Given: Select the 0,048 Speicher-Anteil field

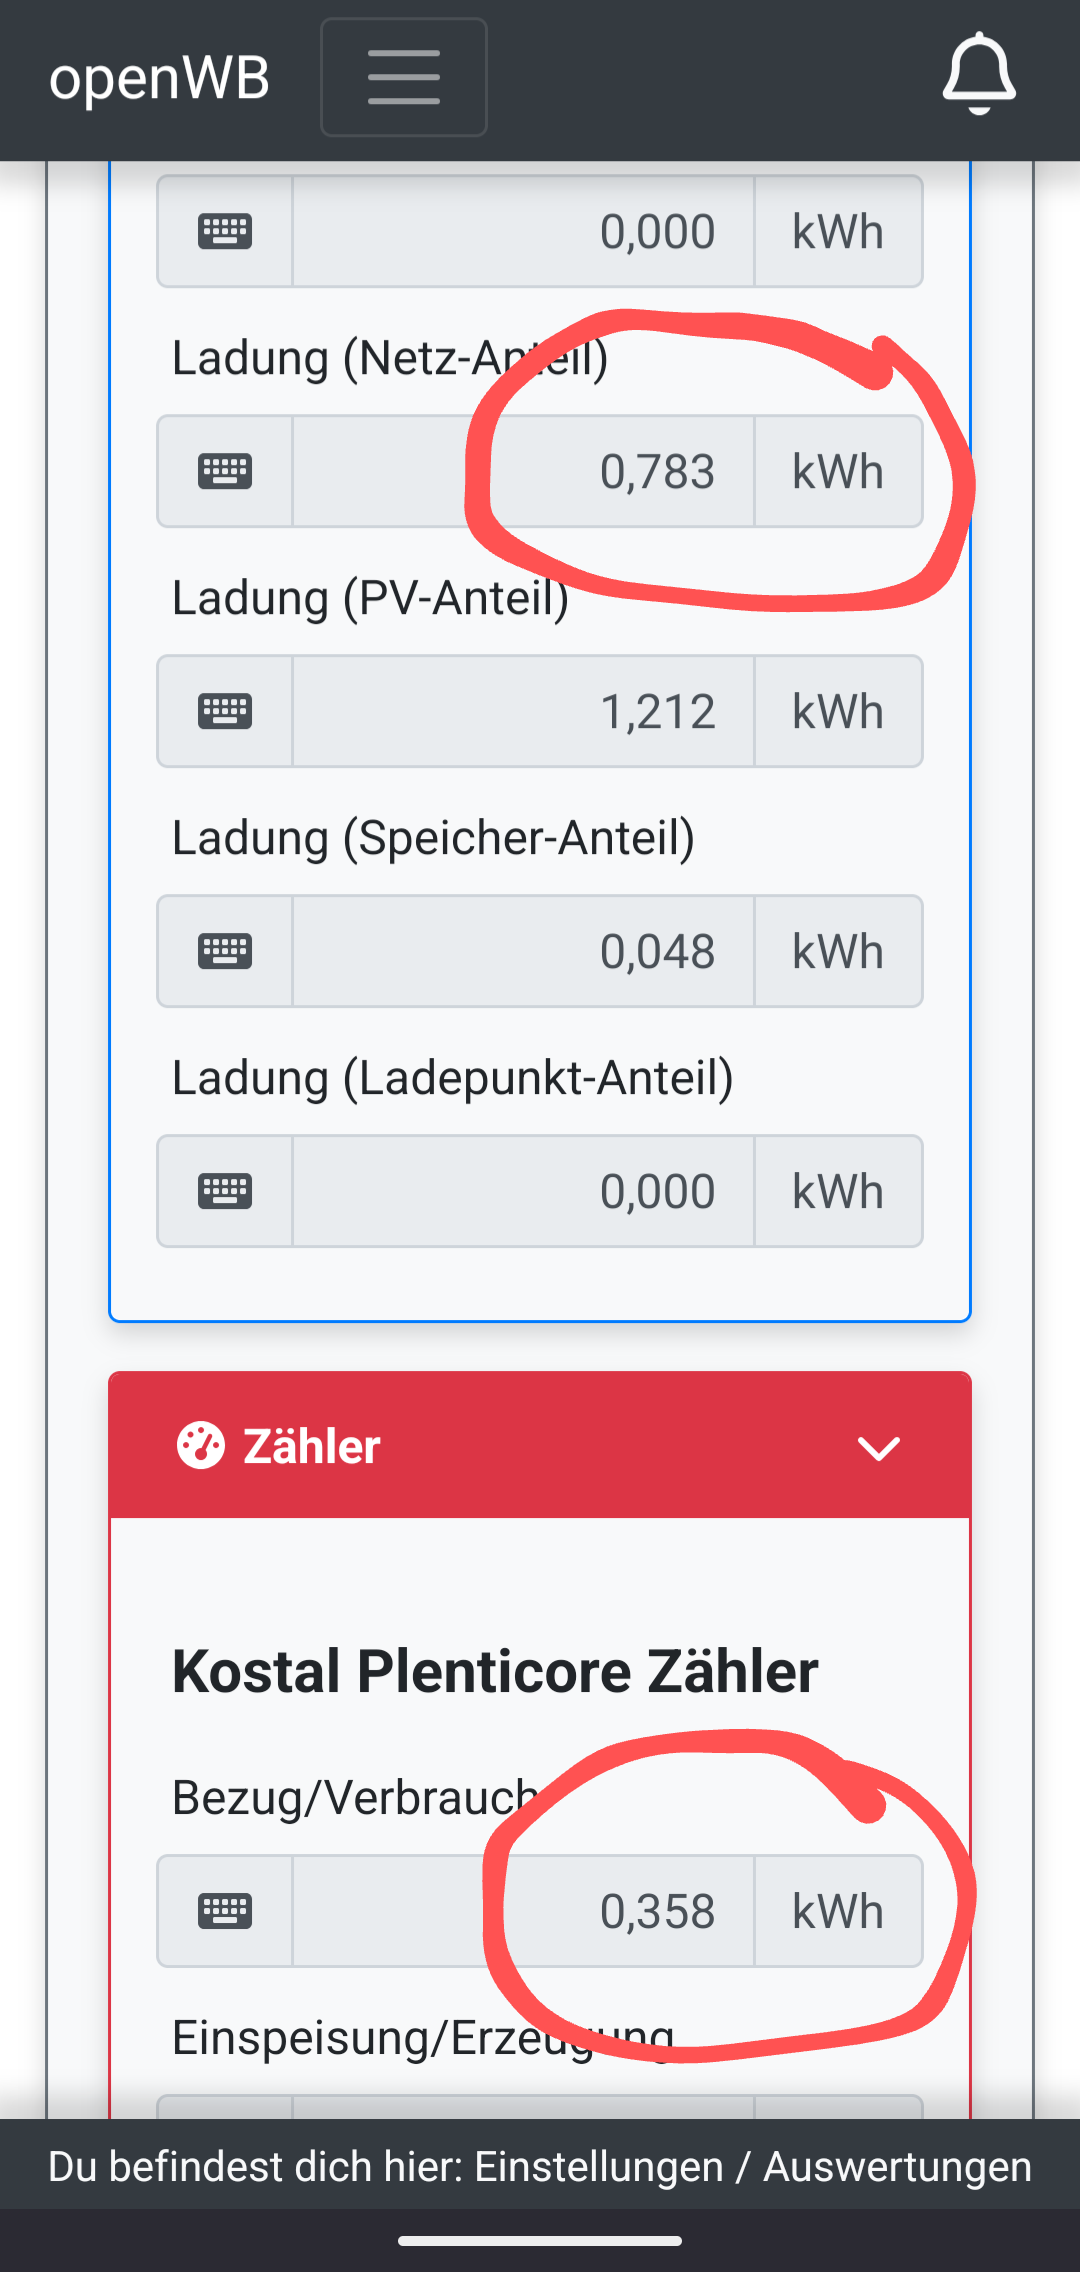Looking at the screenshot, I should tap(523, 951).
